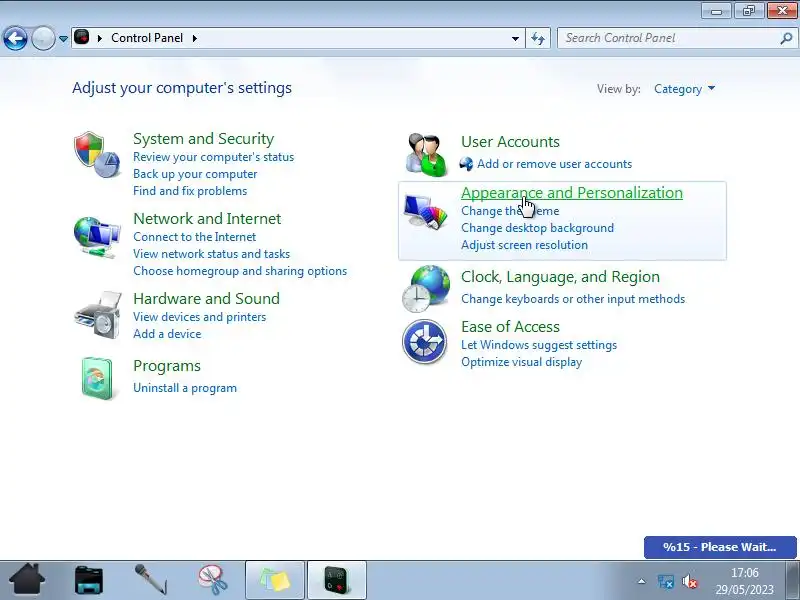Open Programs box icon
Image resolution: width=800 pixels, height=600 pixels.
[x=97, y=378]
